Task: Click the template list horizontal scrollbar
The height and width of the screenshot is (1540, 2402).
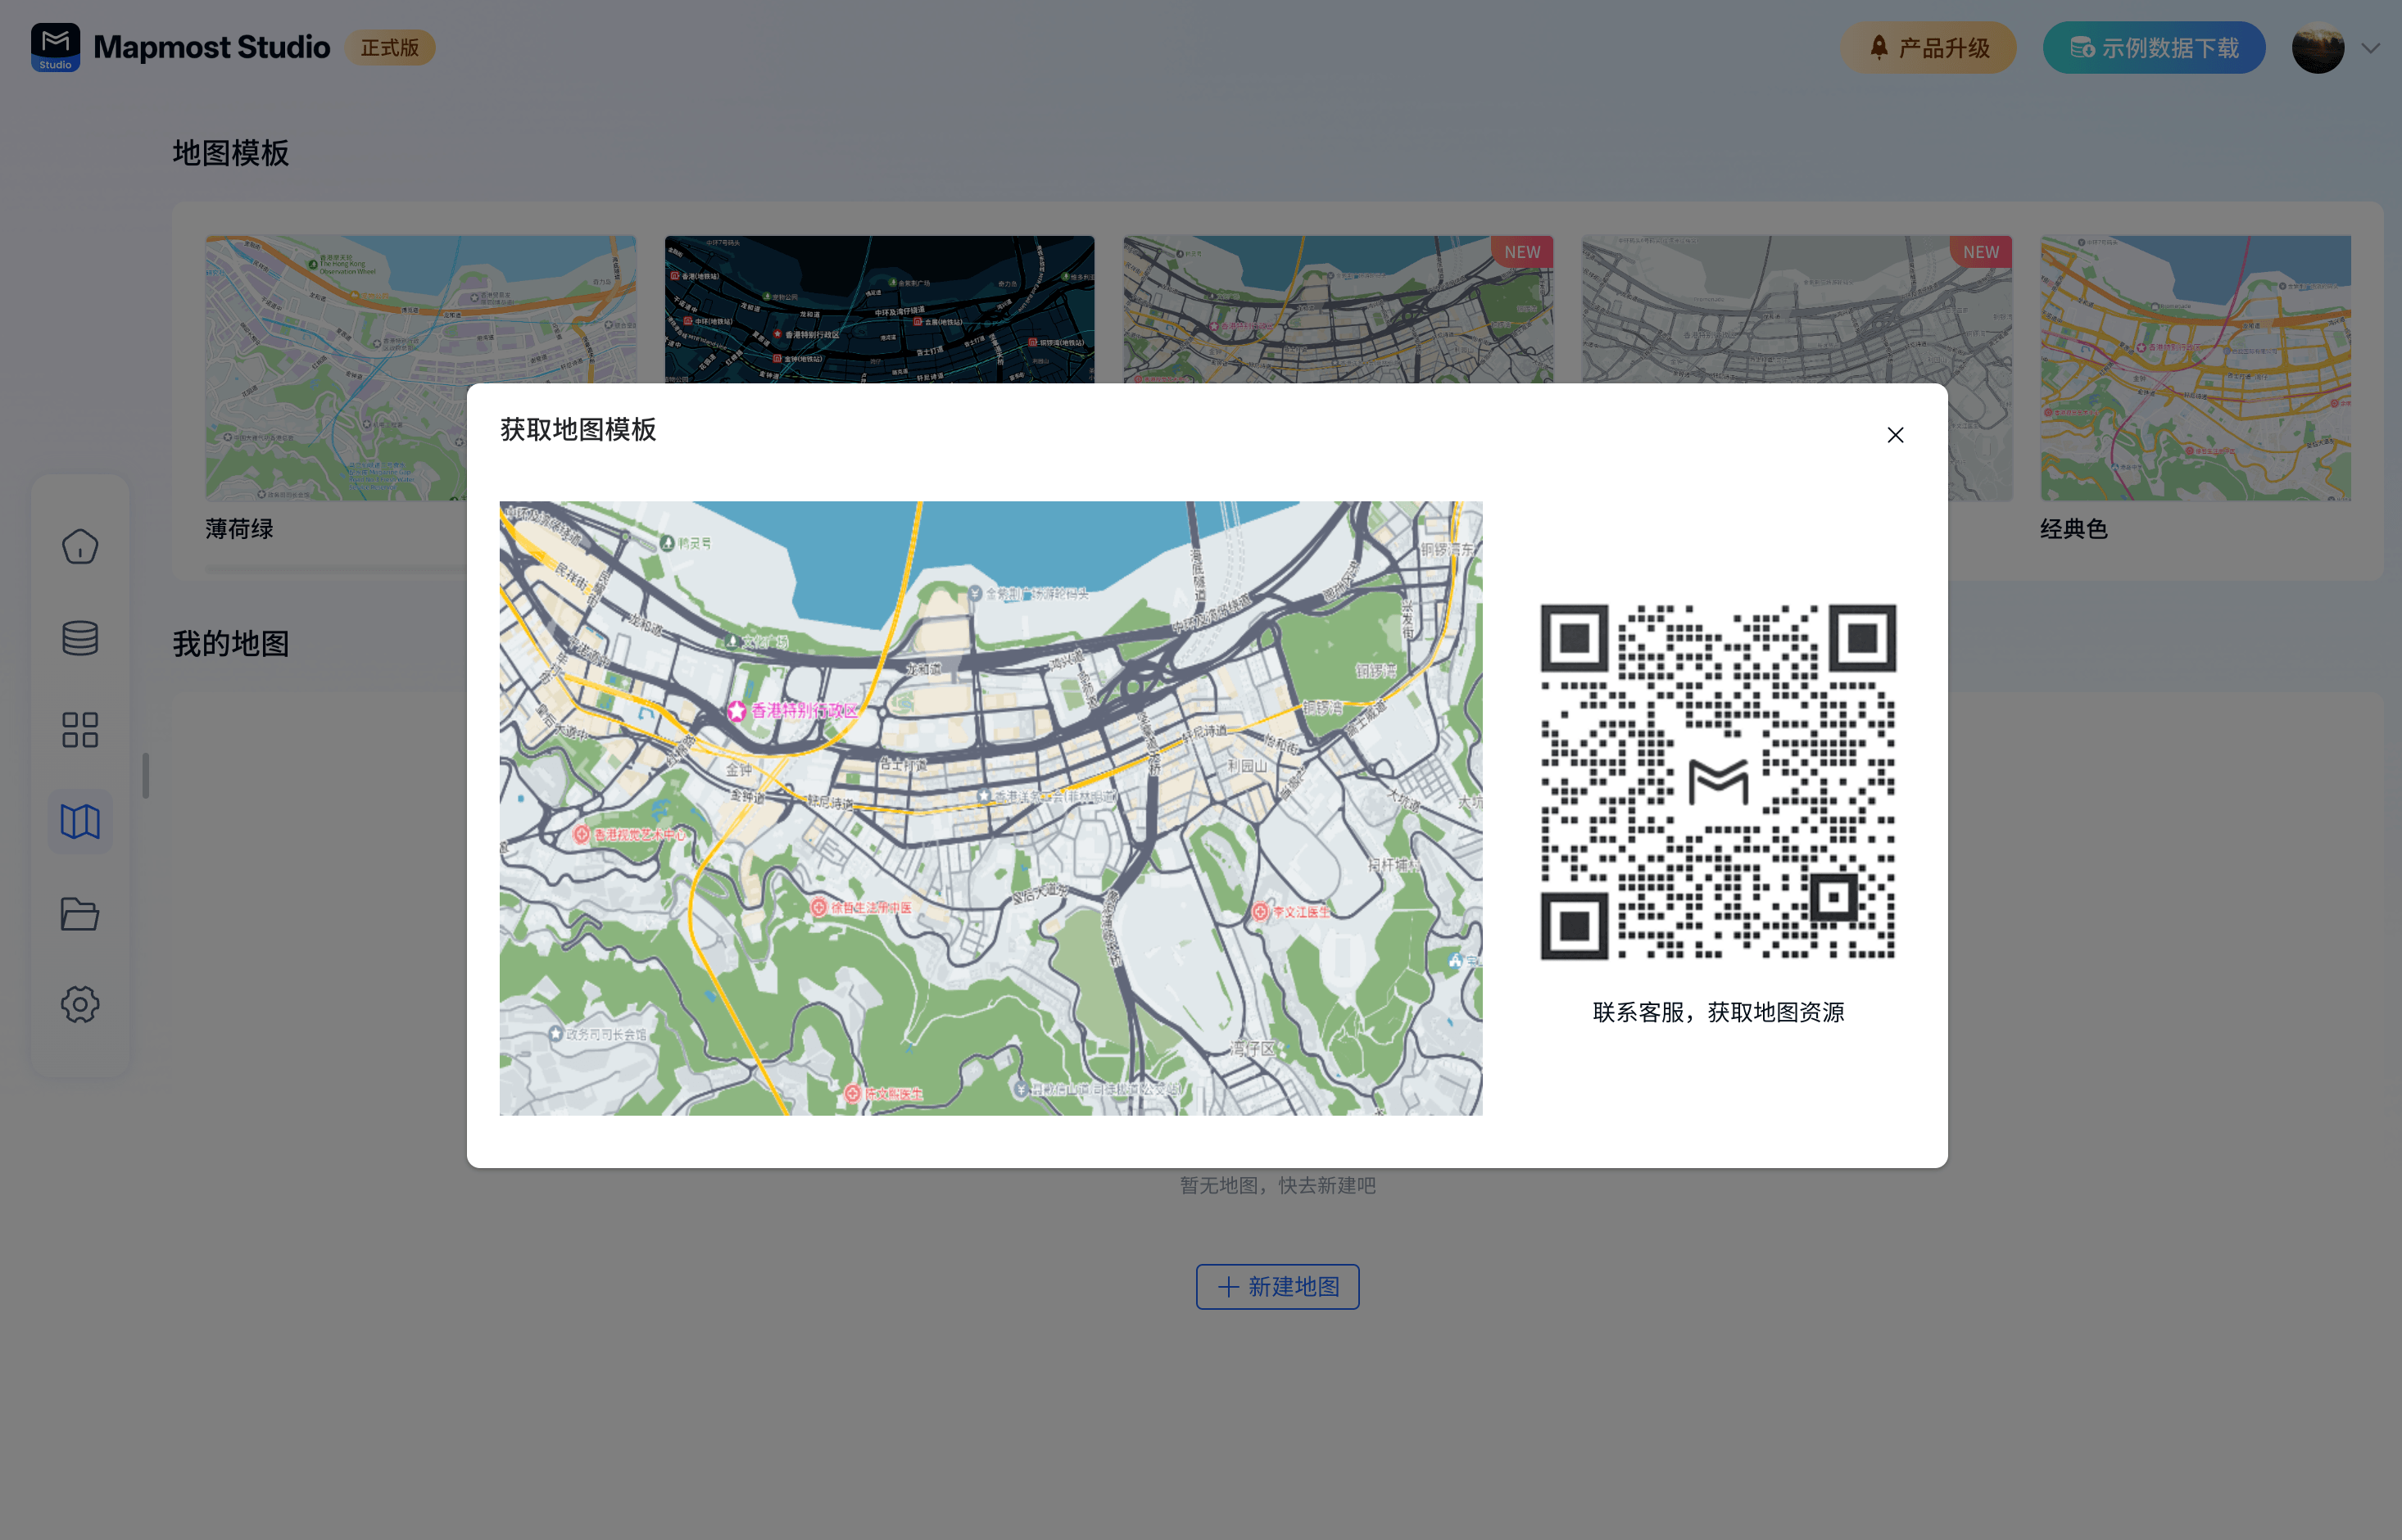Action: [335, 569]
